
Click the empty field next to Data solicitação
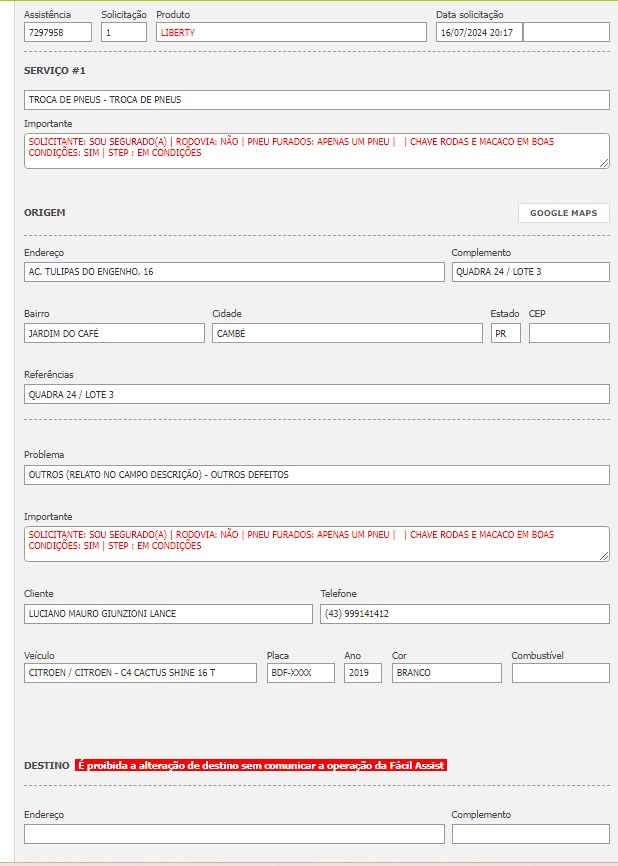[x=566, y=33]
